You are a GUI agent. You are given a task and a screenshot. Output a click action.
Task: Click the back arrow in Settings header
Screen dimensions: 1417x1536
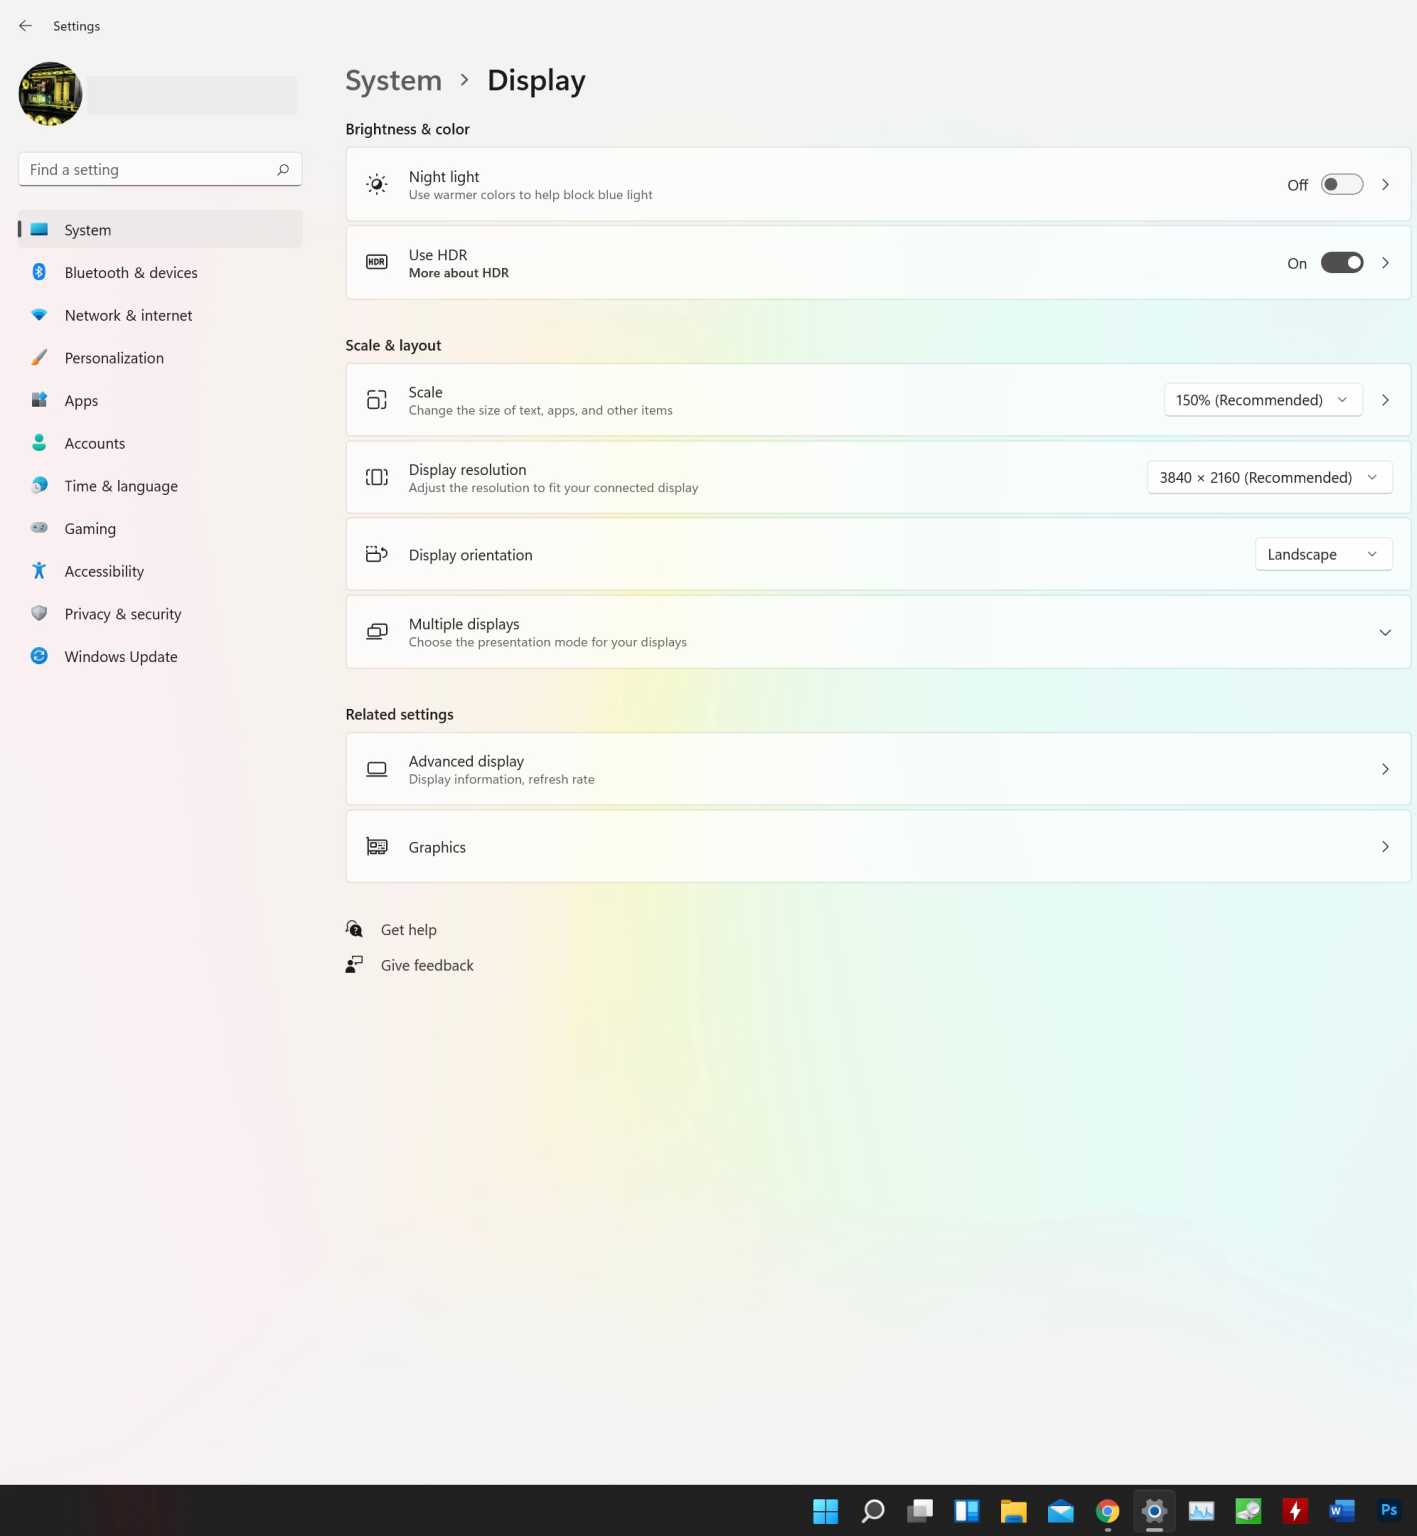(x=25, y=26)
